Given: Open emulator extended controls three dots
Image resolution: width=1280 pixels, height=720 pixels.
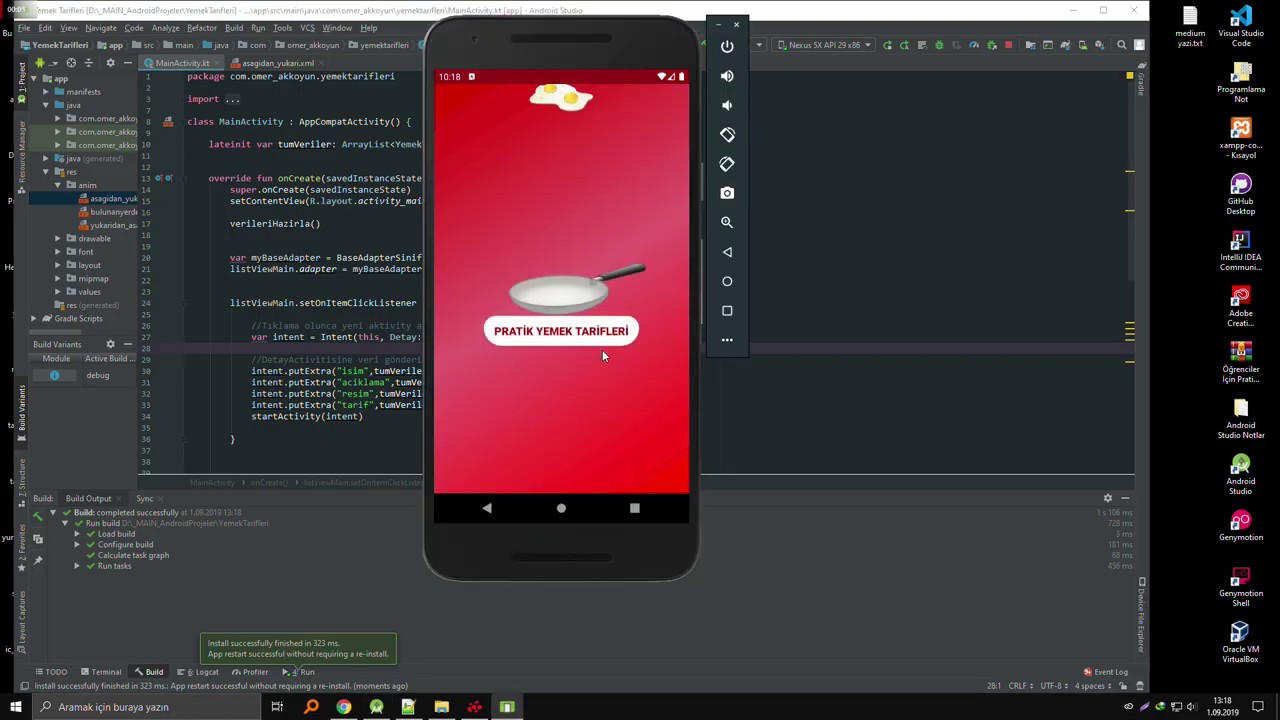Looking at the screenshot, I should (727, 340).
